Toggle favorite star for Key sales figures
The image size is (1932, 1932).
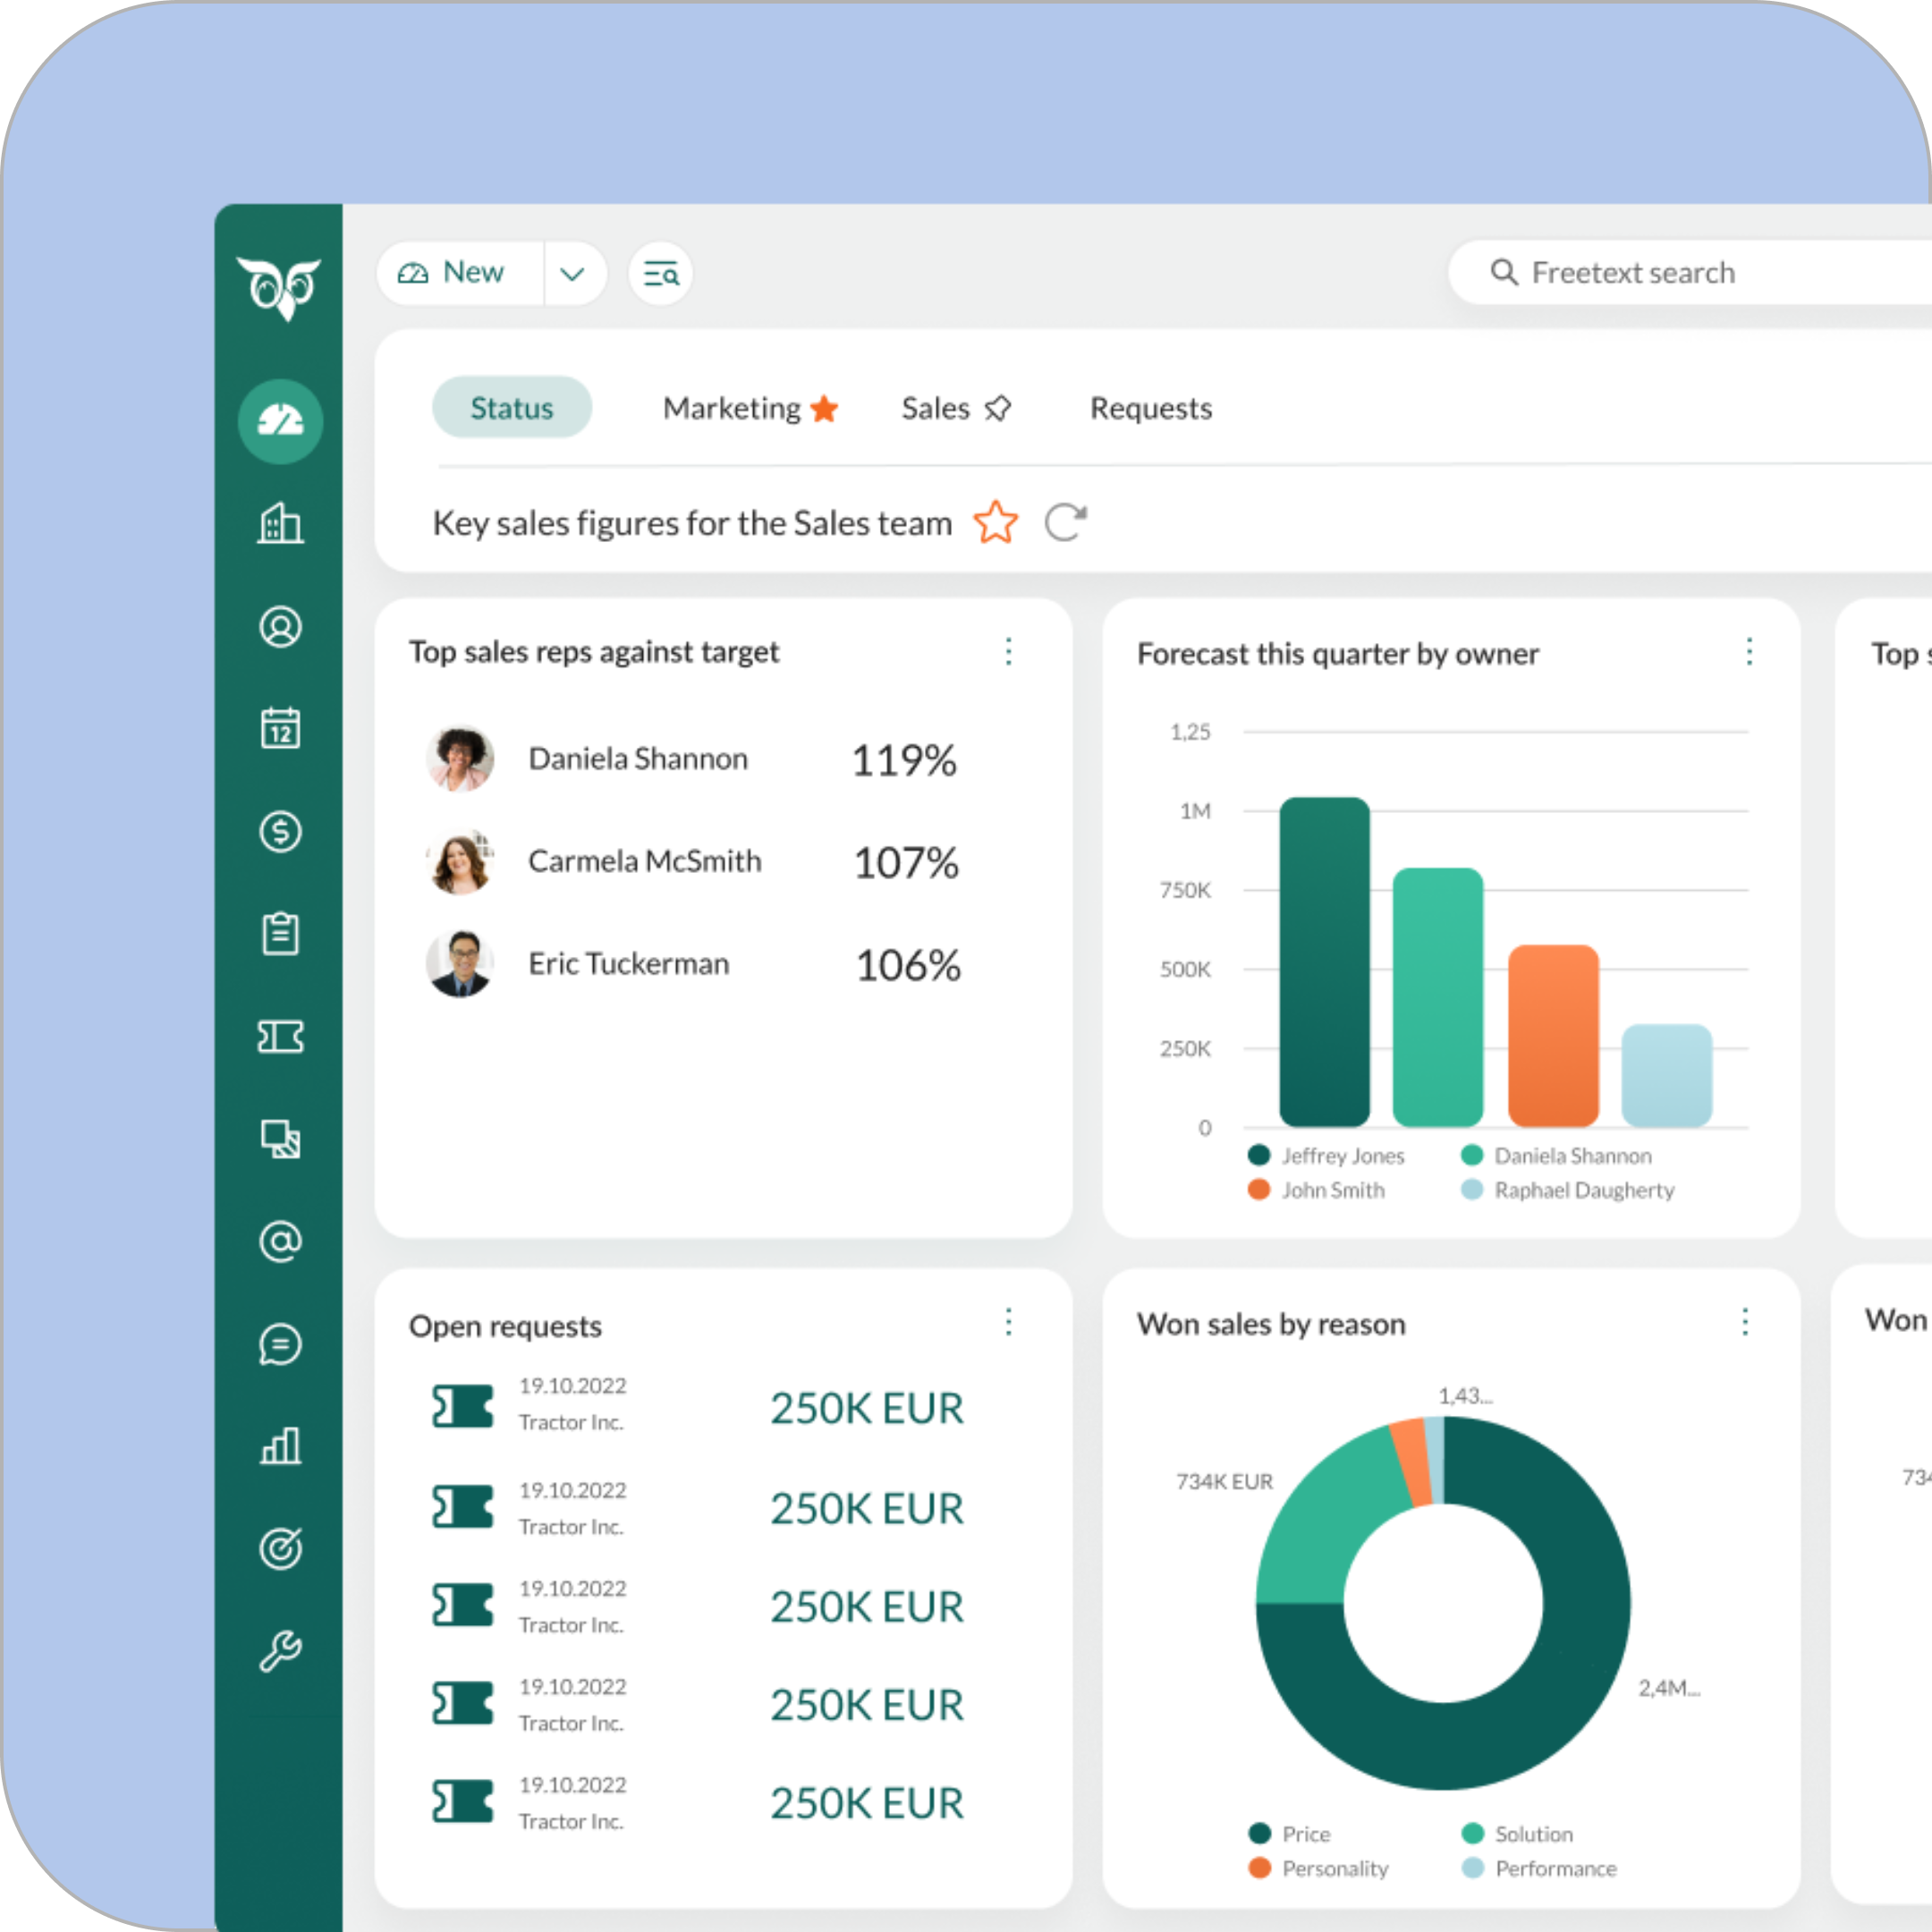pyautogui.click(x=996, y=522)
